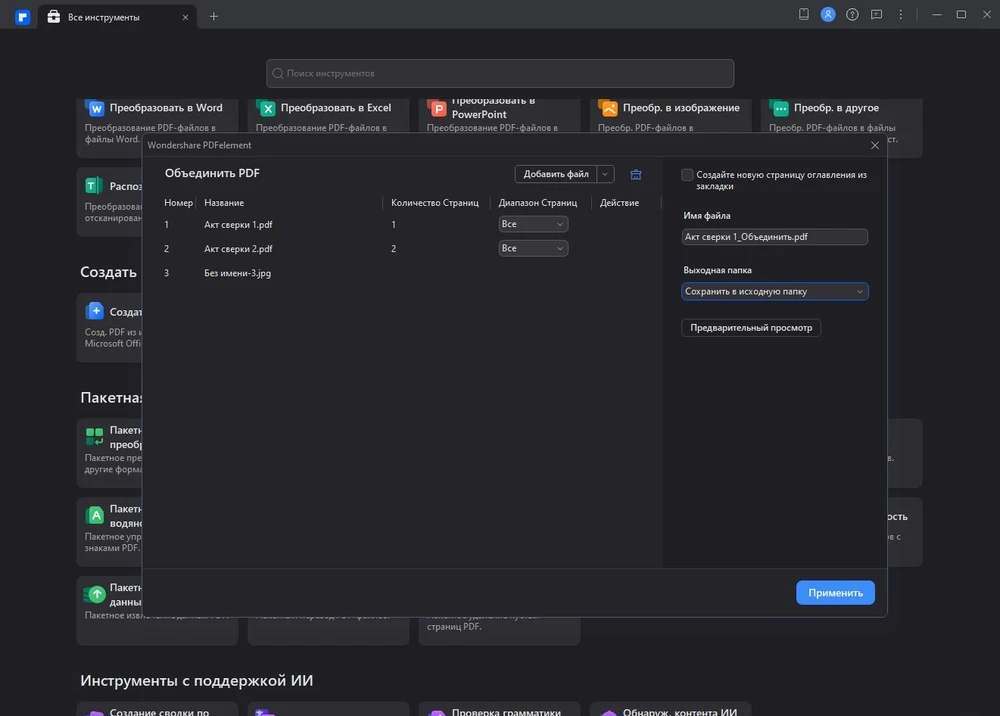Click the Предварительный просмотр button
This screenshot has height=716, width=1000.
pos(751,328)
